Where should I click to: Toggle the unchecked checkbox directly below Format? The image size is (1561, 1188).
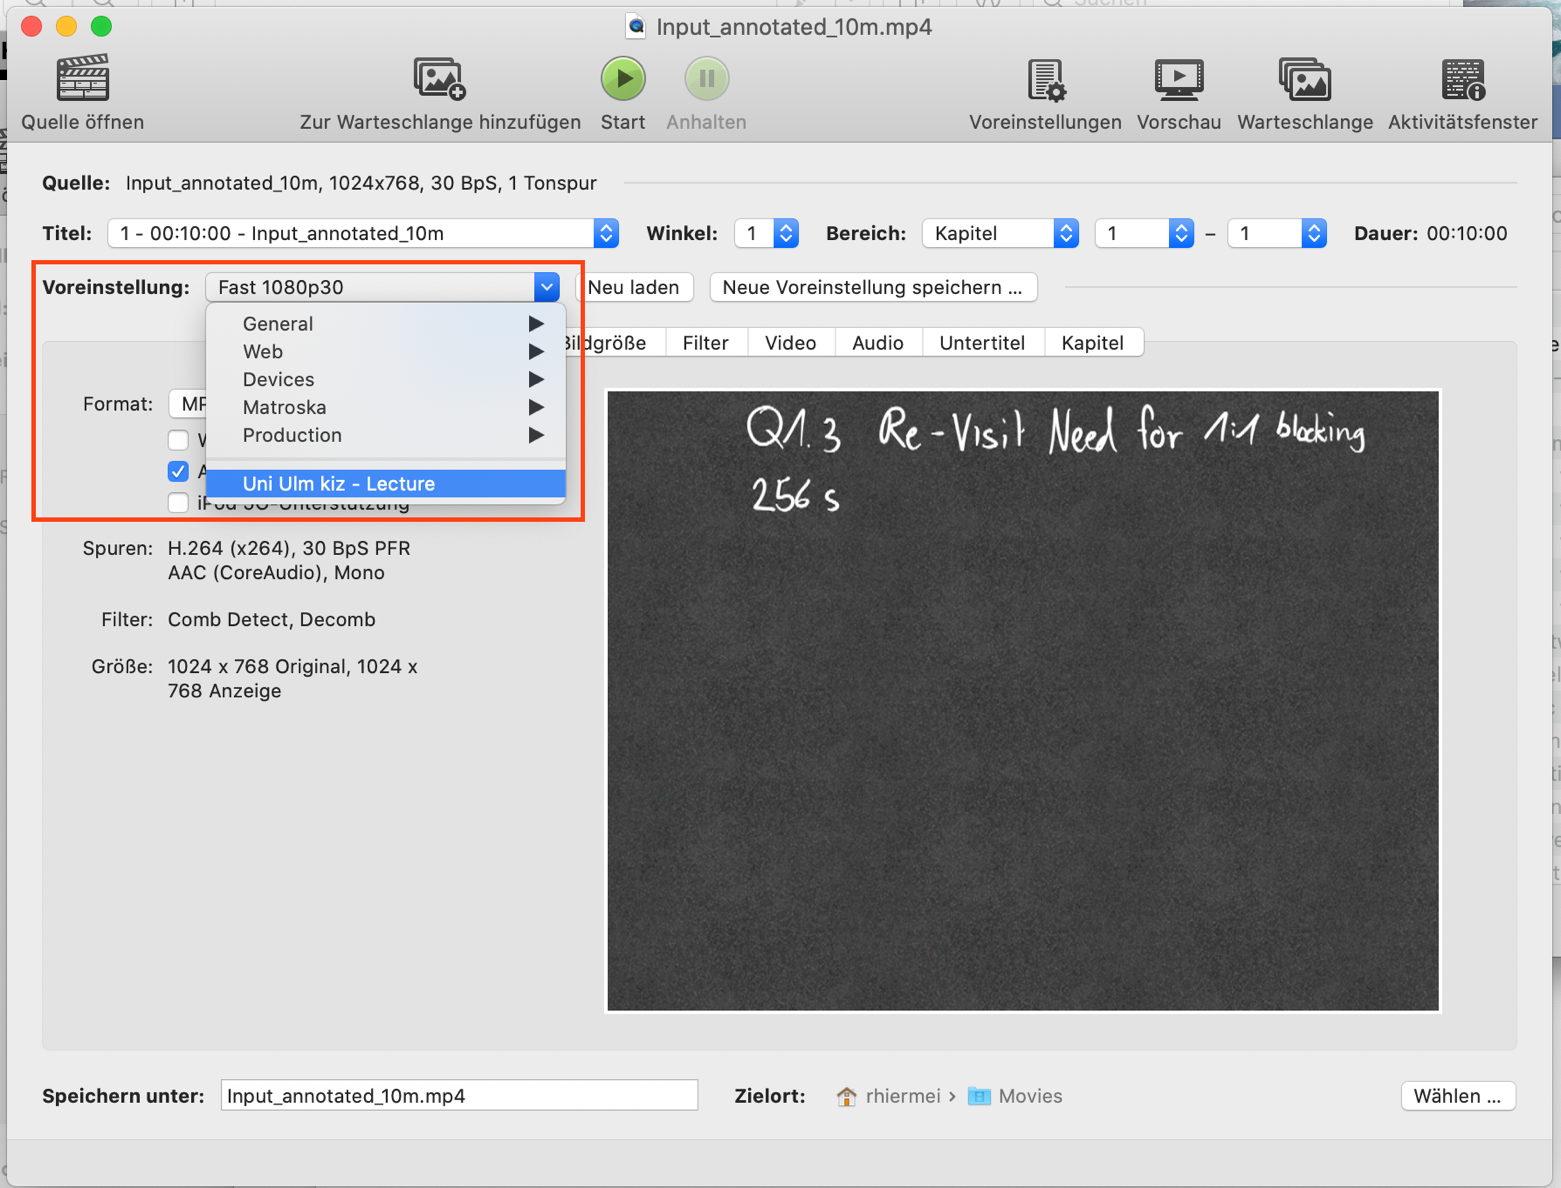point(178,440)
